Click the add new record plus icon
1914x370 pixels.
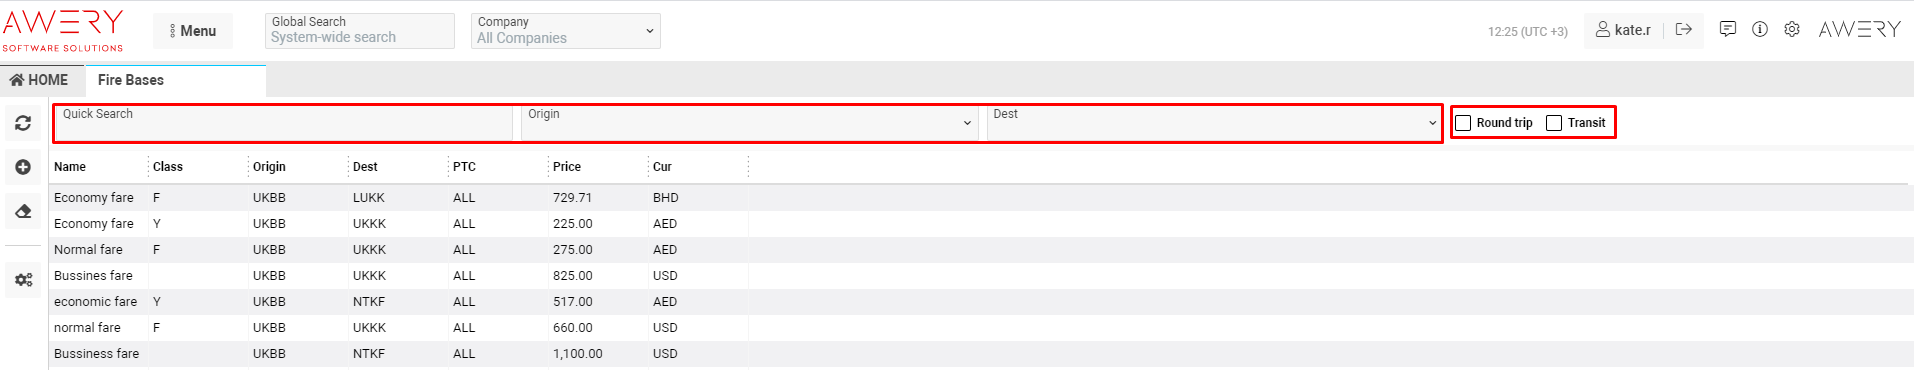[x=23, y=167]
